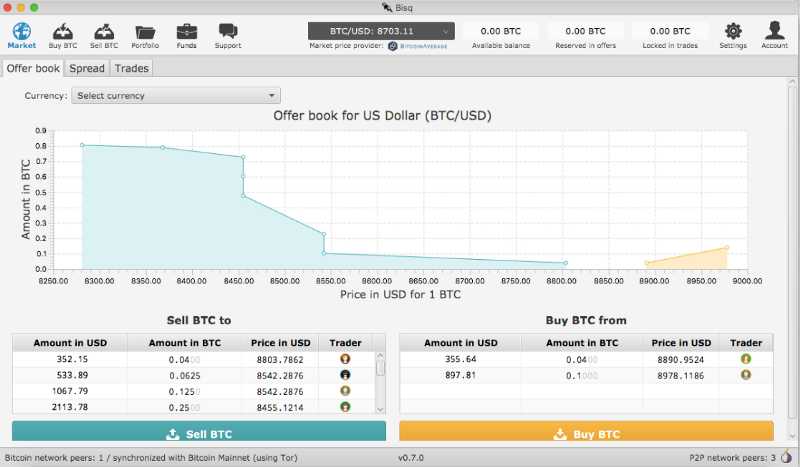
Task: Select the 0.125 BTC amount cell
Action: [x=185, y=391]
